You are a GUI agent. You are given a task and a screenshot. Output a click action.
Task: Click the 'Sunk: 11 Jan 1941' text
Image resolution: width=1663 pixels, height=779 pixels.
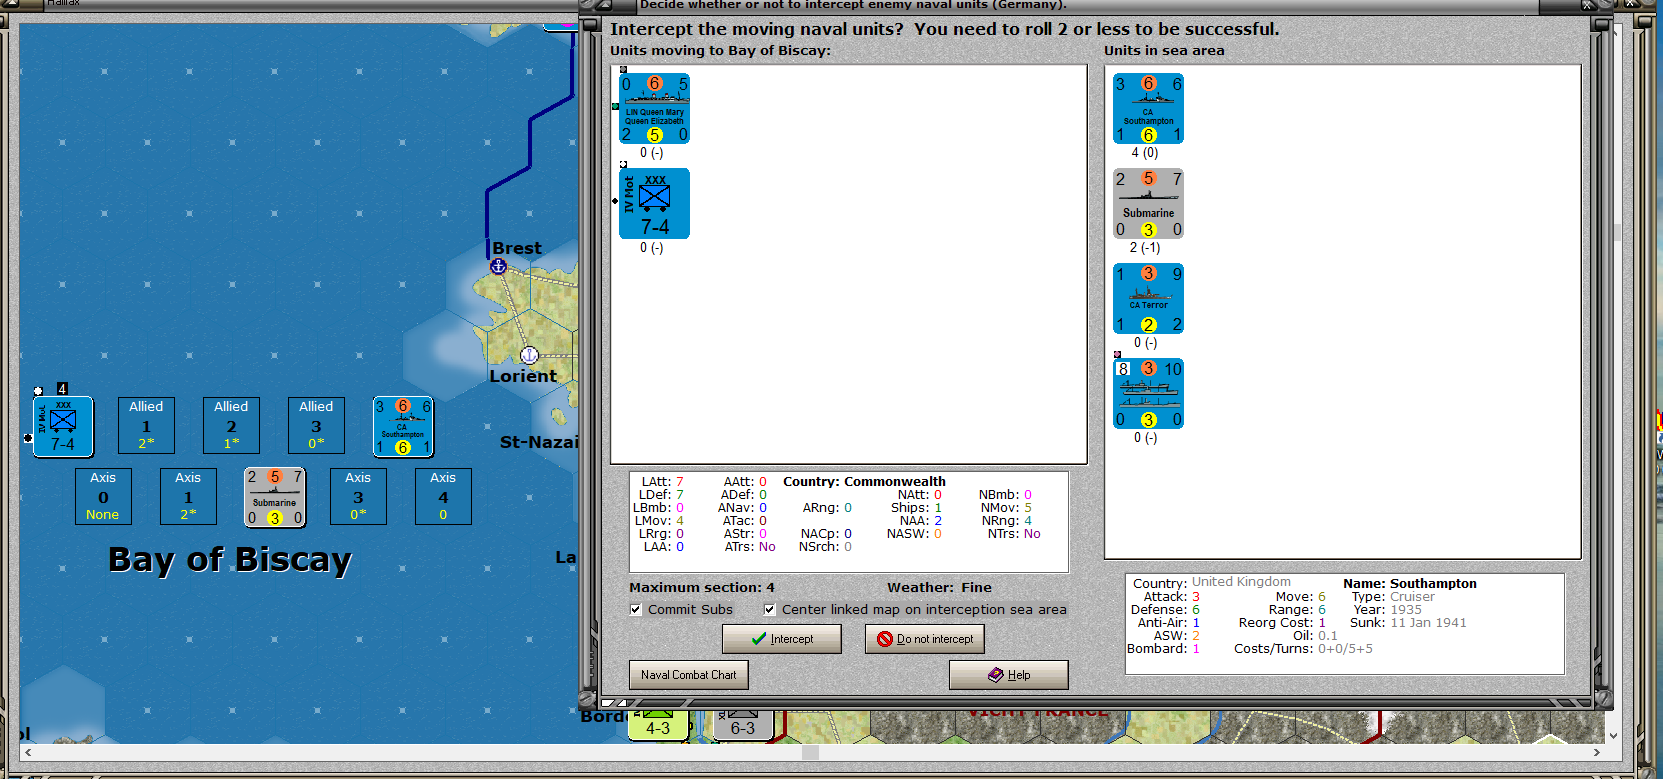pos(1408,623)
